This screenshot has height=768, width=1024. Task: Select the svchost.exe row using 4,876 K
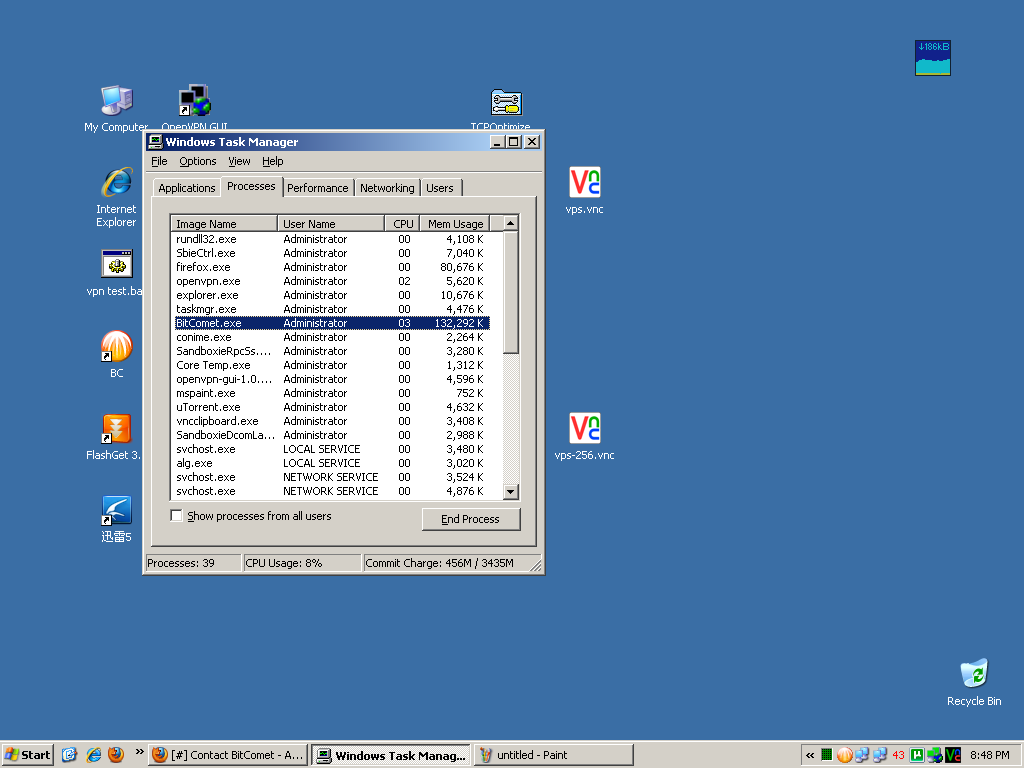tap(332, 491)
